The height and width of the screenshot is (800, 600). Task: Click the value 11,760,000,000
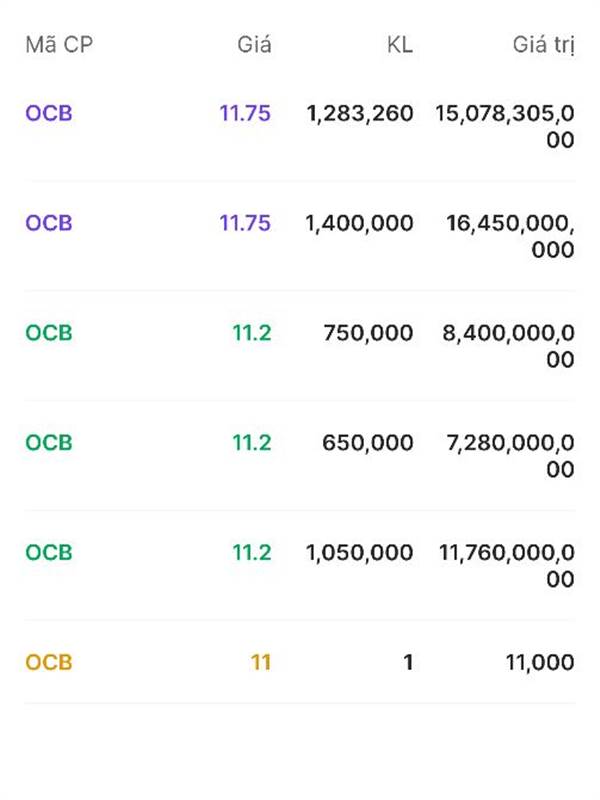tap(506, 566)
